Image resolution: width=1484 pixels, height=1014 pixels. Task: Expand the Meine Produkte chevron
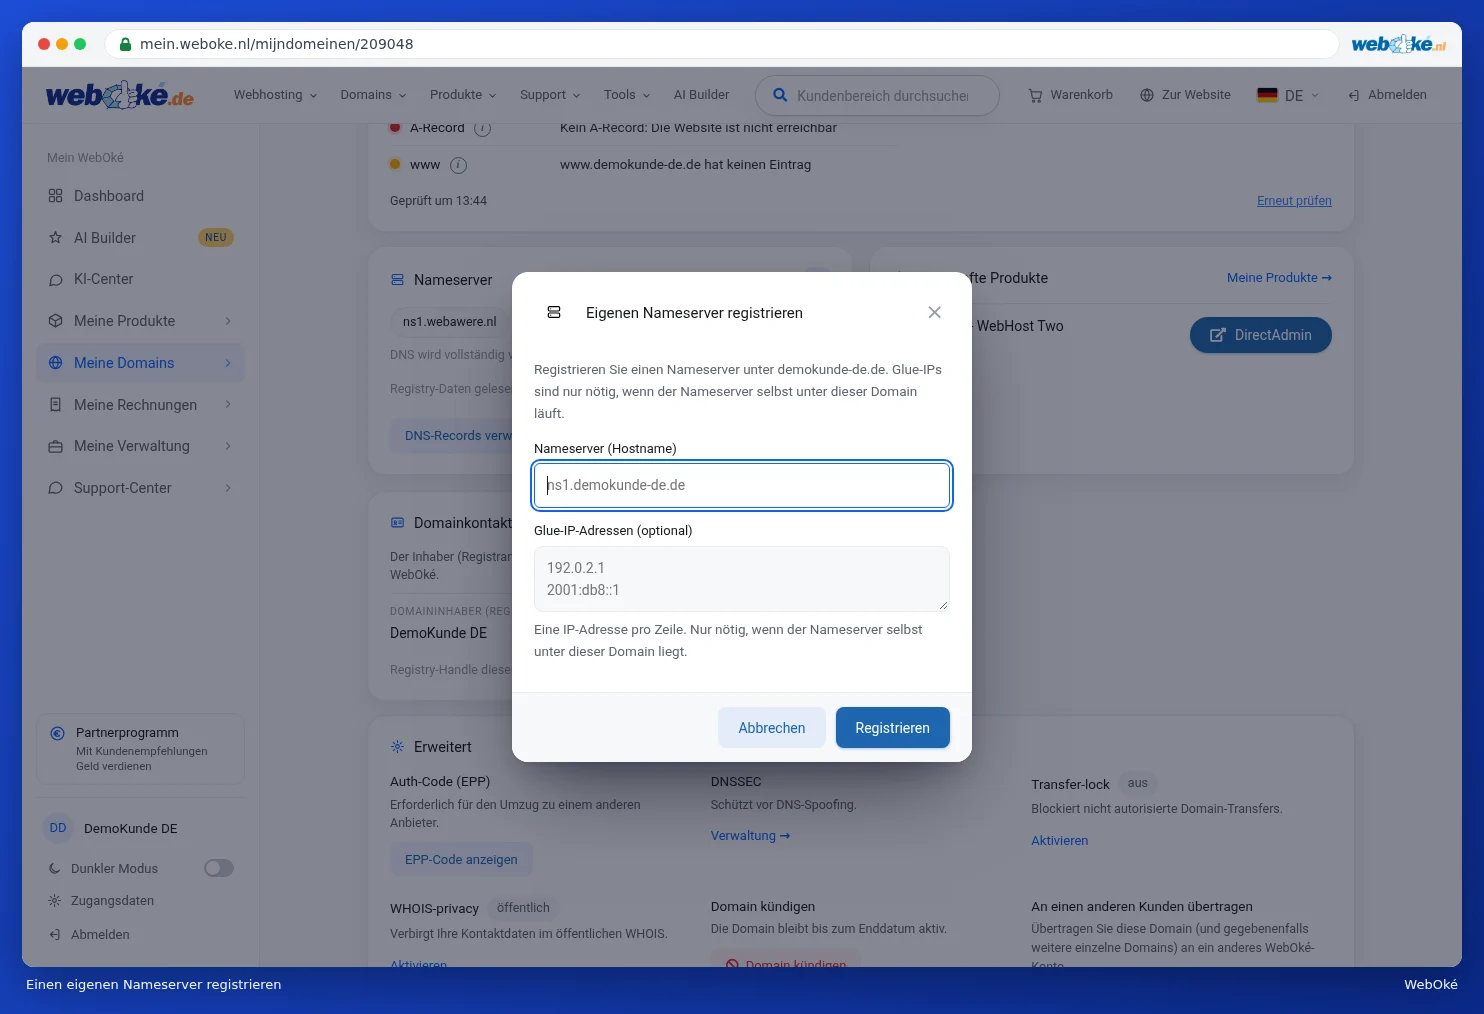(x=228, y=321)
